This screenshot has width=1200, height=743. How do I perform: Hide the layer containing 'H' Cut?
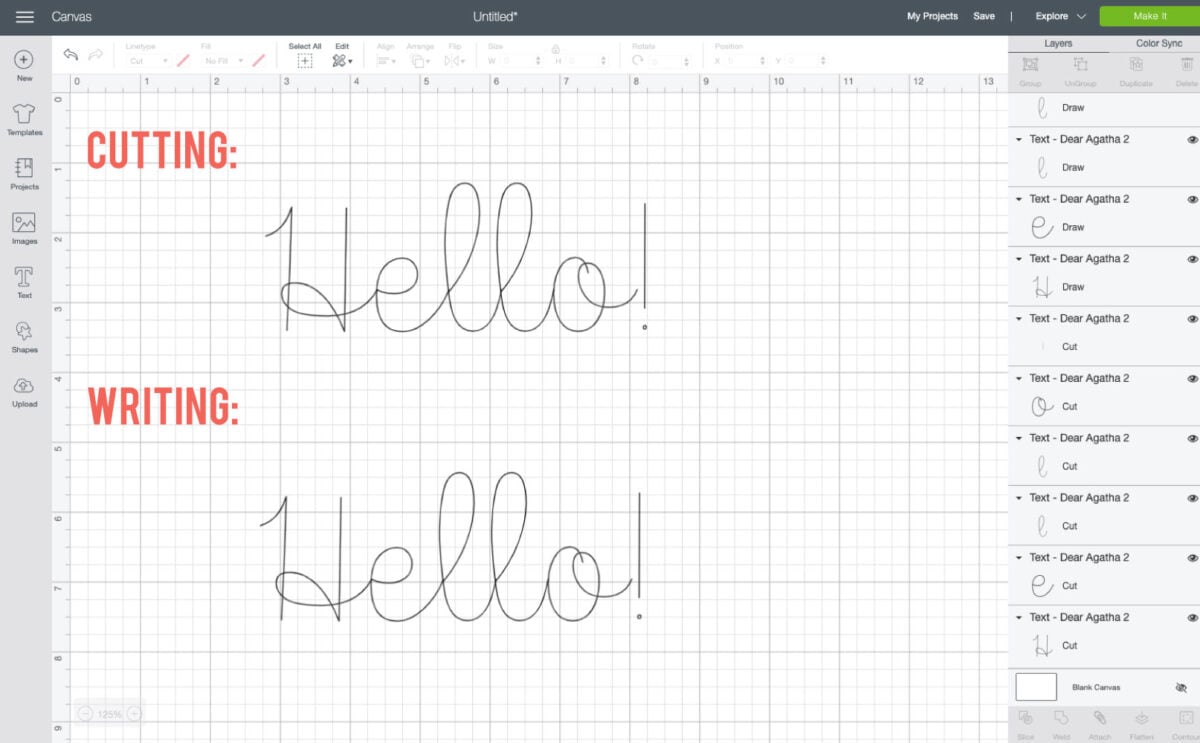(x=1192, y=618)
